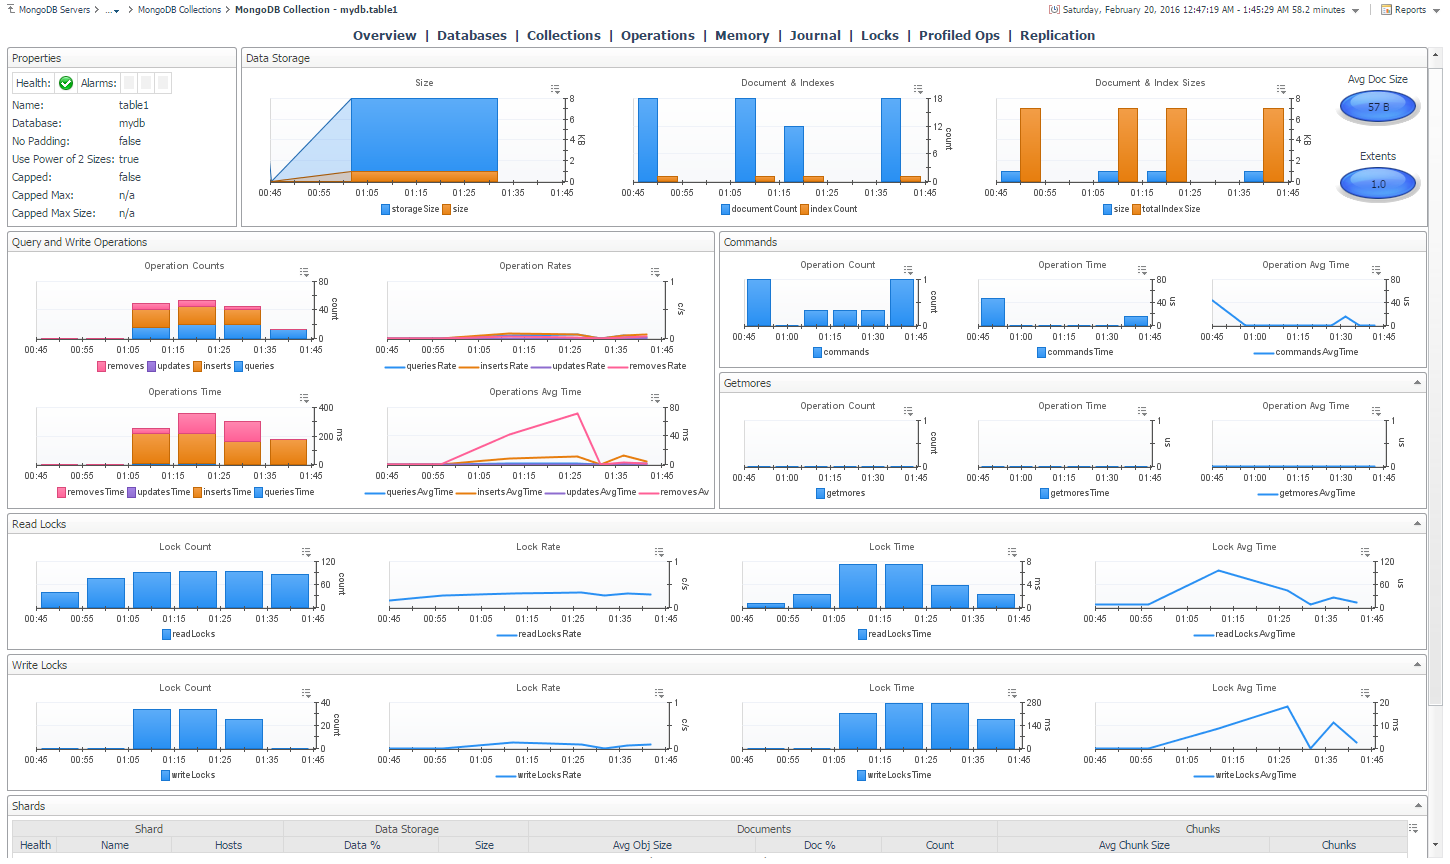This screenshot has width=1450, height=864.
Task: Sort Shards table by Avg Obj Size column
Action: click(642, 845)
